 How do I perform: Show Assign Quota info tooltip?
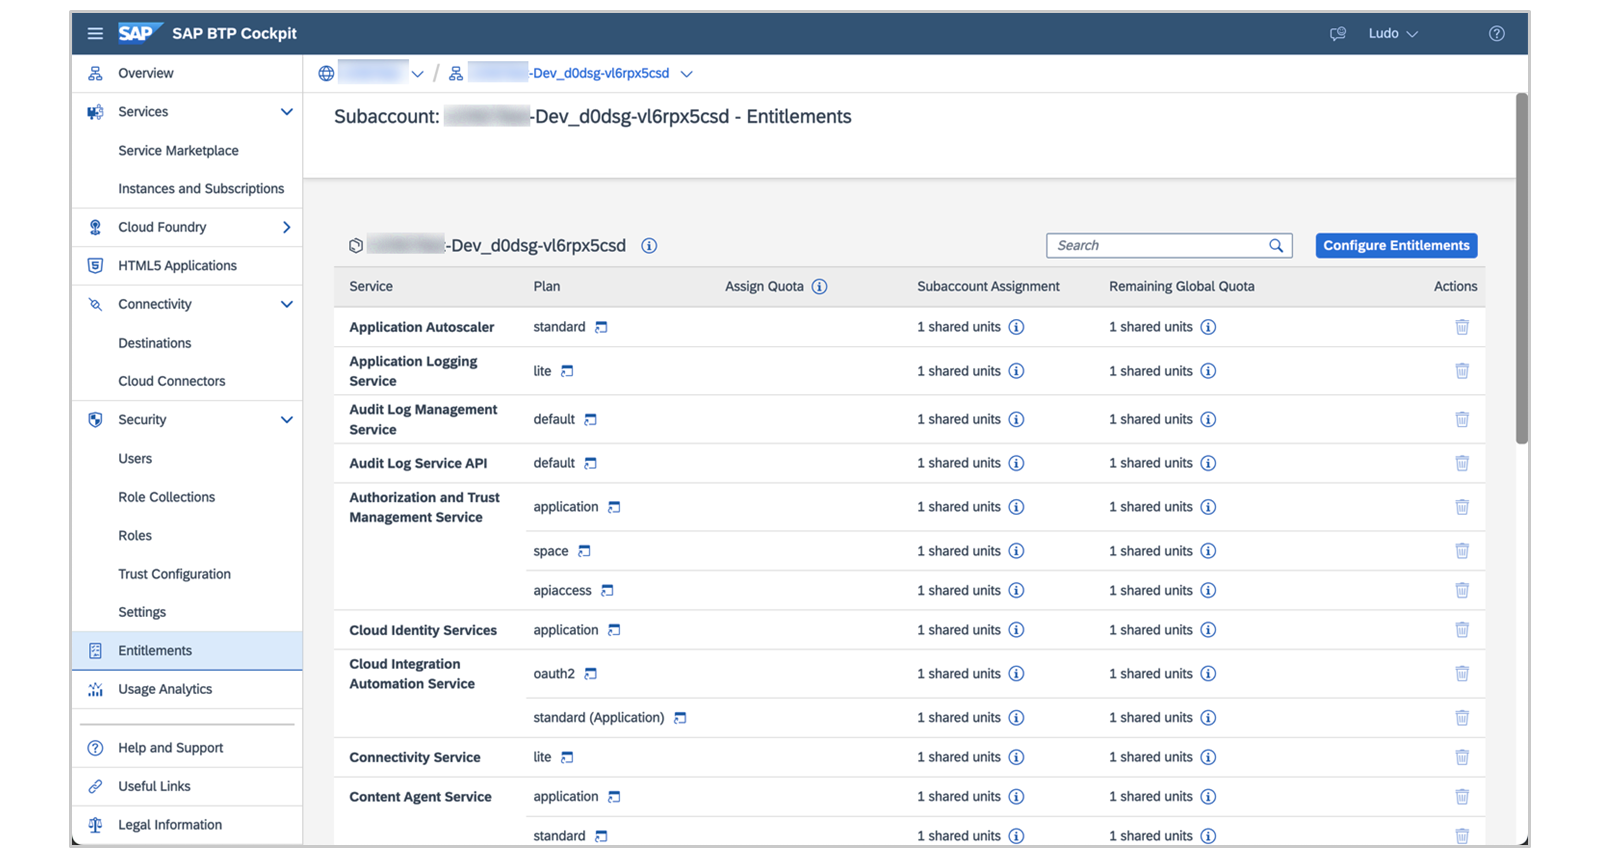(819, 287)
